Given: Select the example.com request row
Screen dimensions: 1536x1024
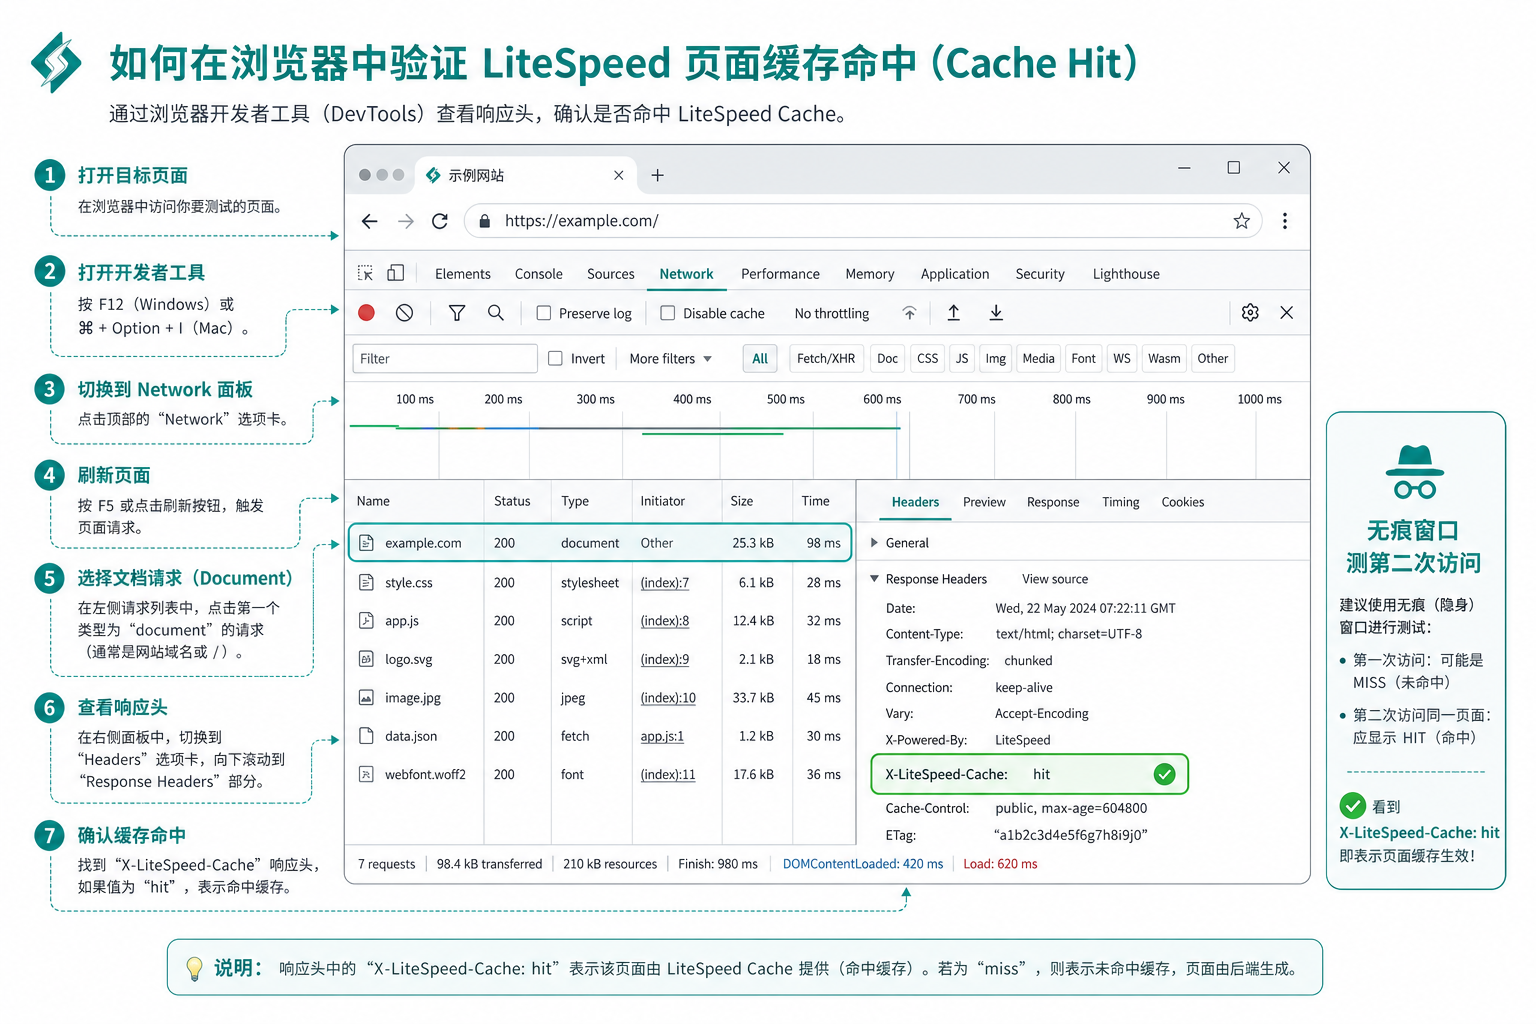Looking at the screenshot, I should pyautogui.click(x=600, y=543).
